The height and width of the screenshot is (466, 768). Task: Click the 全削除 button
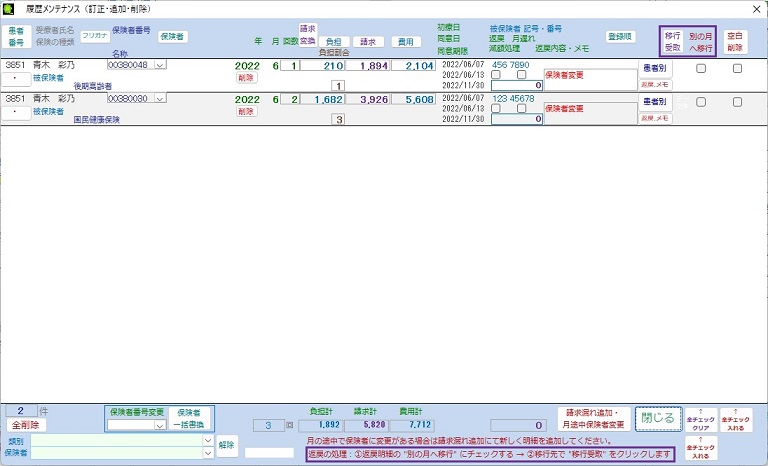(26, 425)
